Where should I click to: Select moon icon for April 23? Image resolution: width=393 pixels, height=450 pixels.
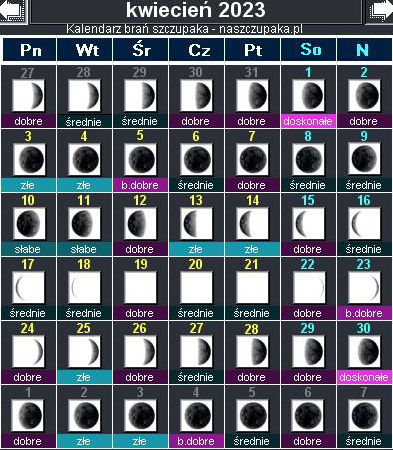pos(364,287)
